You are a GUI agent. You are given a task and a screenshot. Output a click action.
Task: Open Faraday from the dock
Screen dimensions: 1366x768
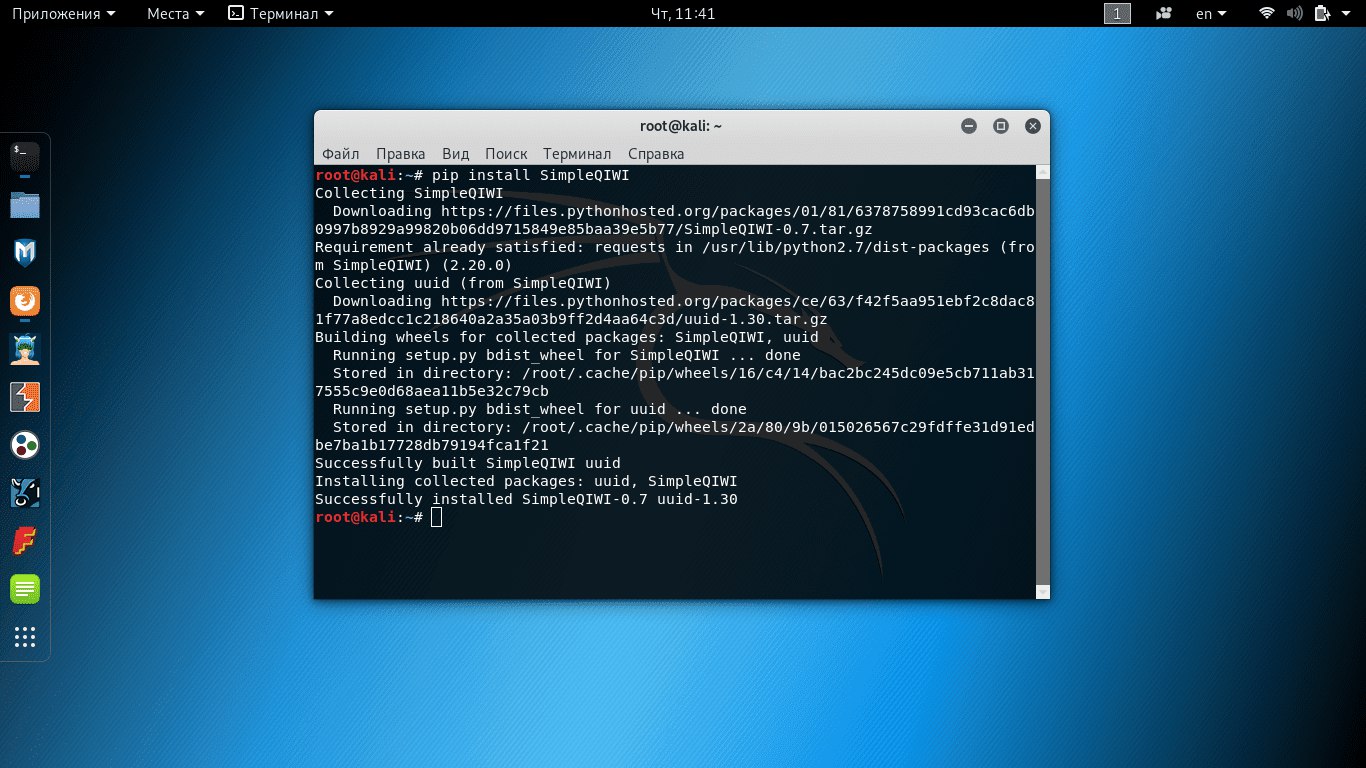click(25, 541)
